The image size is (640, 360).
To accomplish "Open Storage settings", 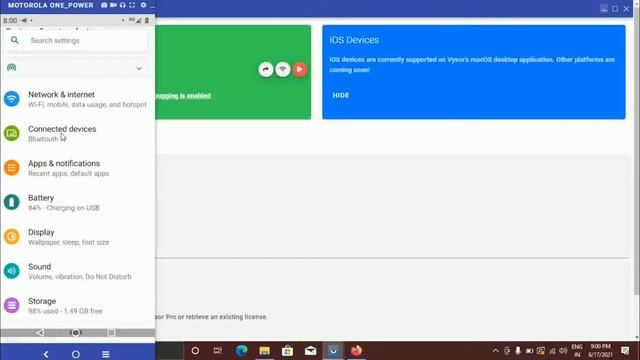I will (x=78, y=305).
